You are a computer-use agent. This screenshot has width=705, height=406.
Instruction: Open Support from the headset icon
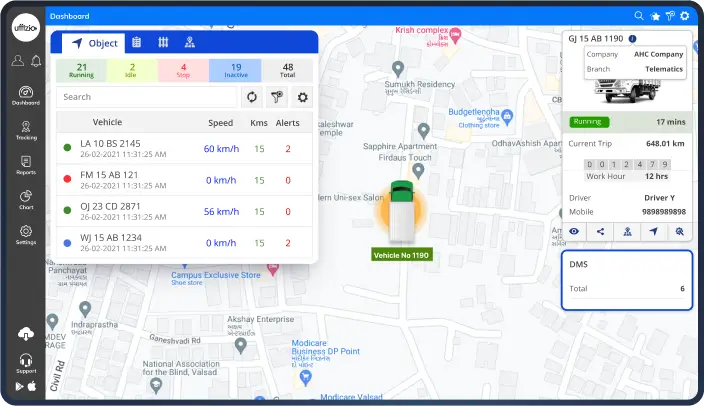26,361
